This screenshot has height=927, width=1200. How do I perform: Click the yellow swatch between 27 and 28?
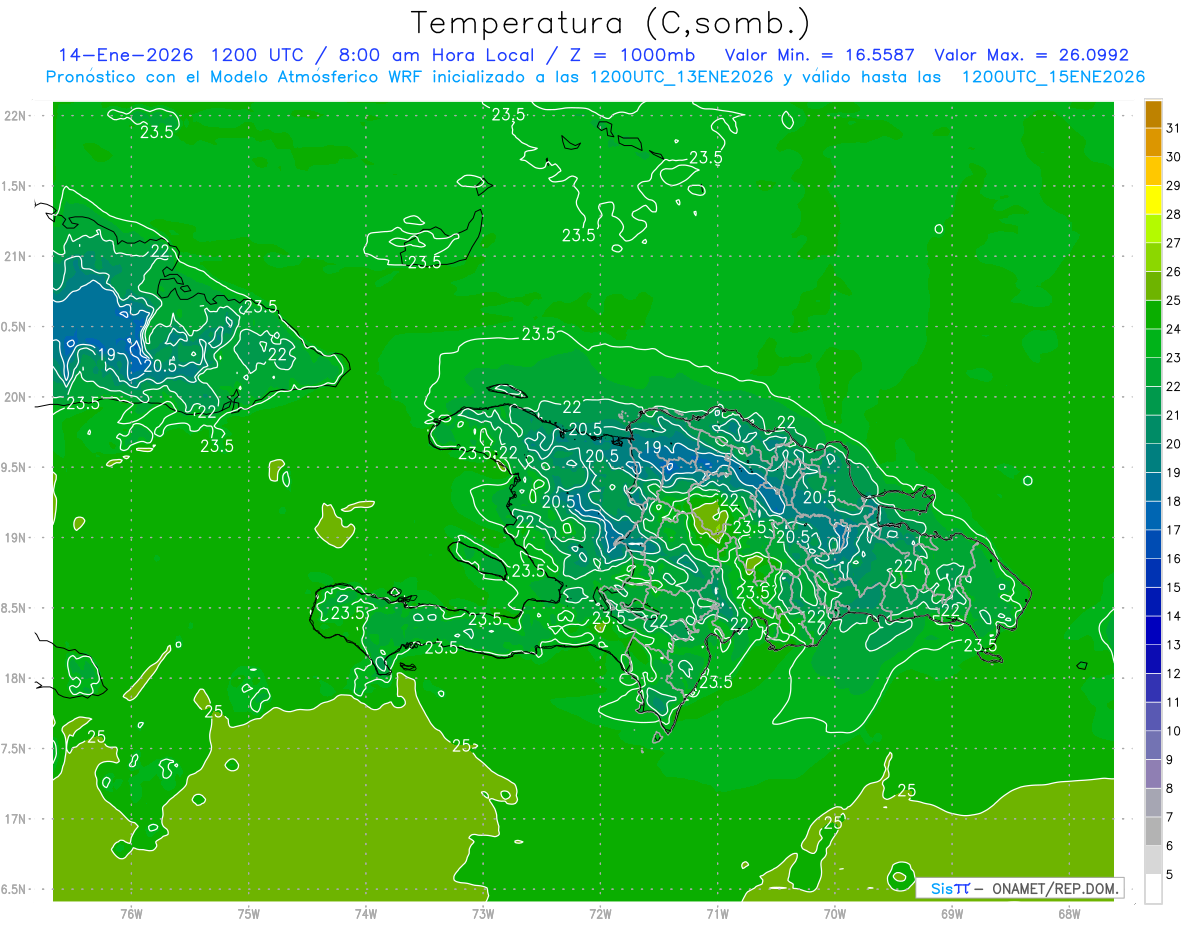pos(1153,228)
